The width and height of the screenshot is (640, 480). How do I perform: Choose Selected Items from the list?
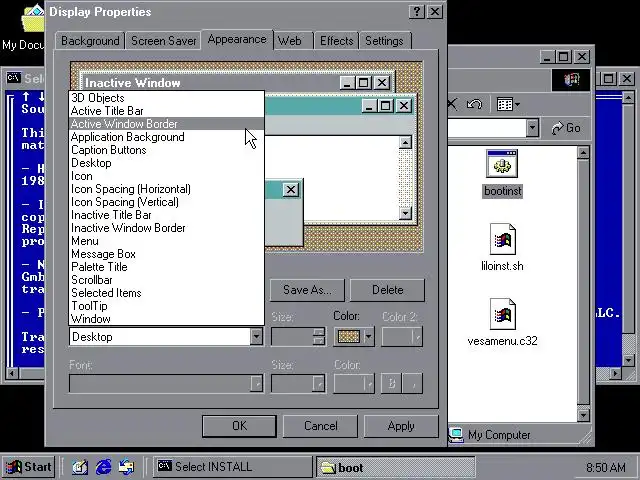click(167, 293)
